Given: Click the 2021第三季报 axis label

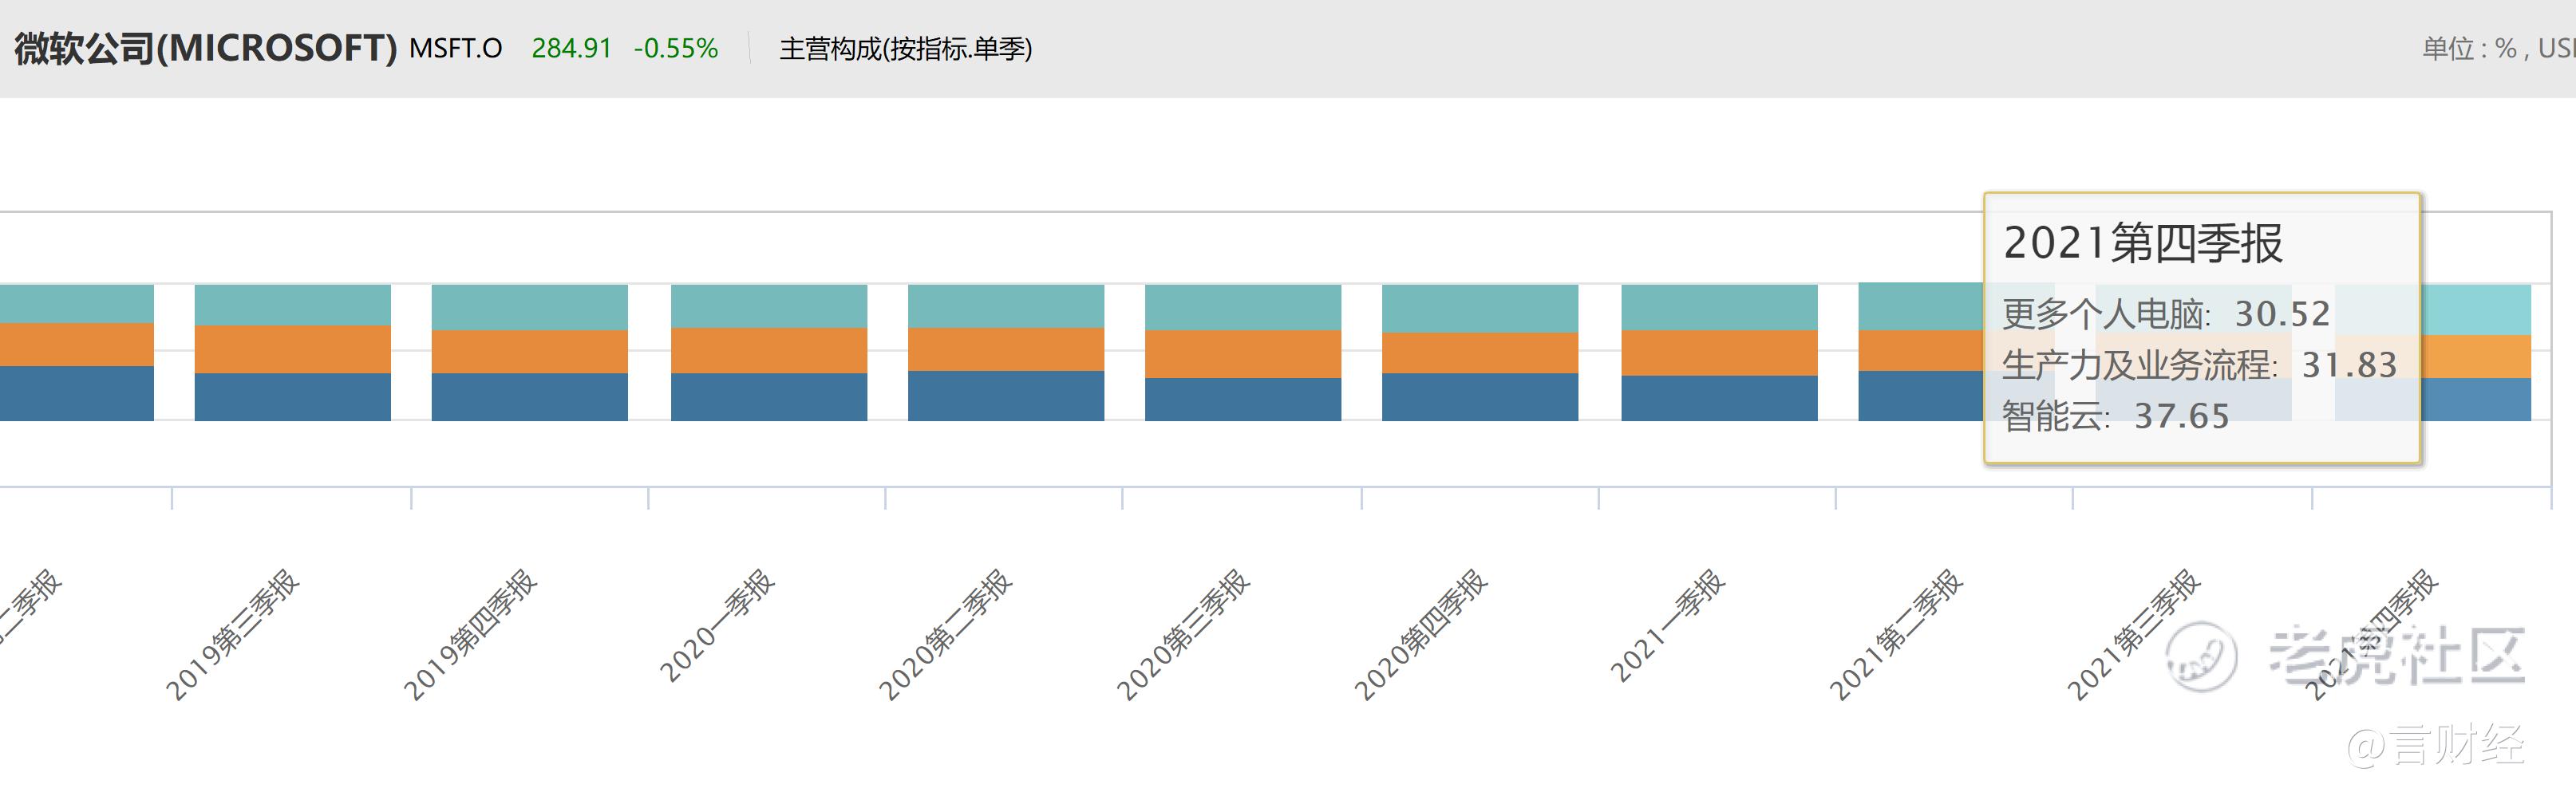Looking at the screenshot, I should click(x=2134, y=634).
